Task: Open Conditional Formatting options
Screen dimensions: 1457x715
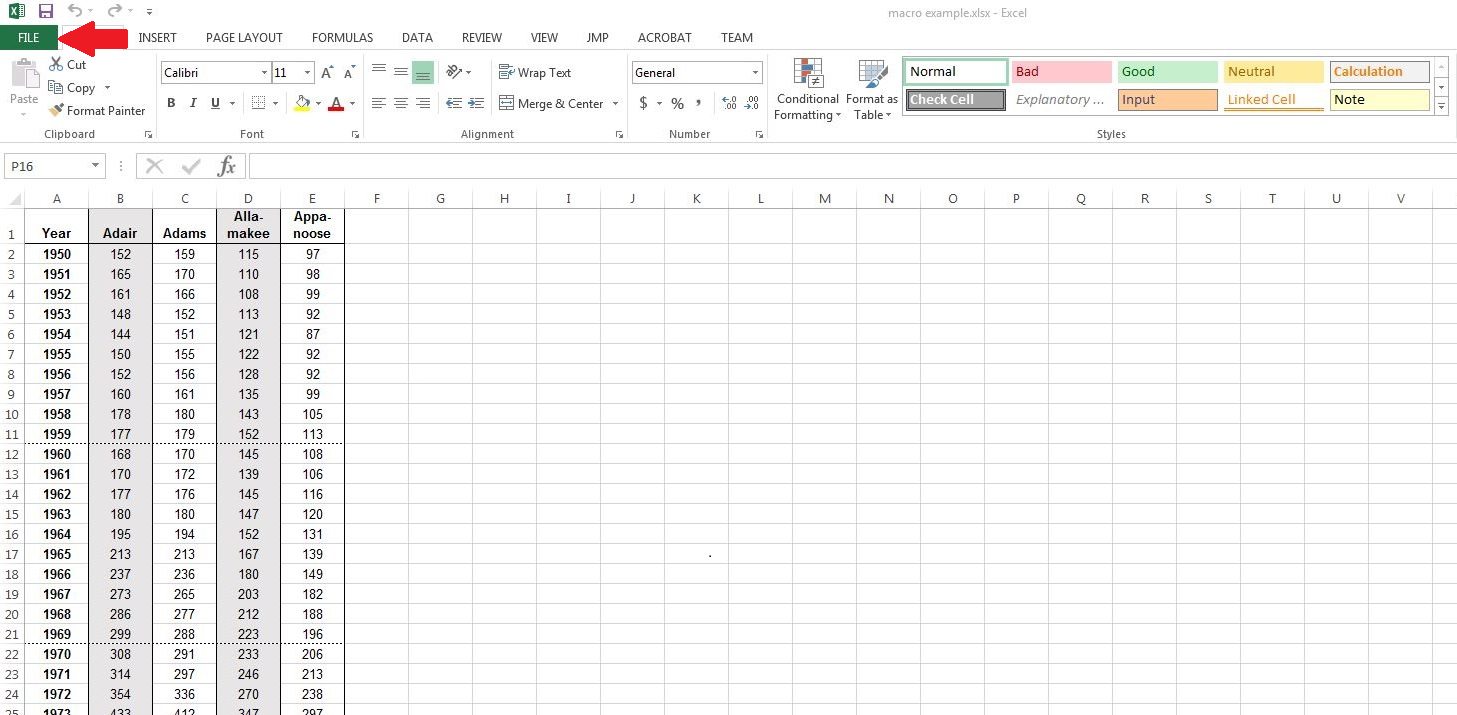Action: point(806,90)
